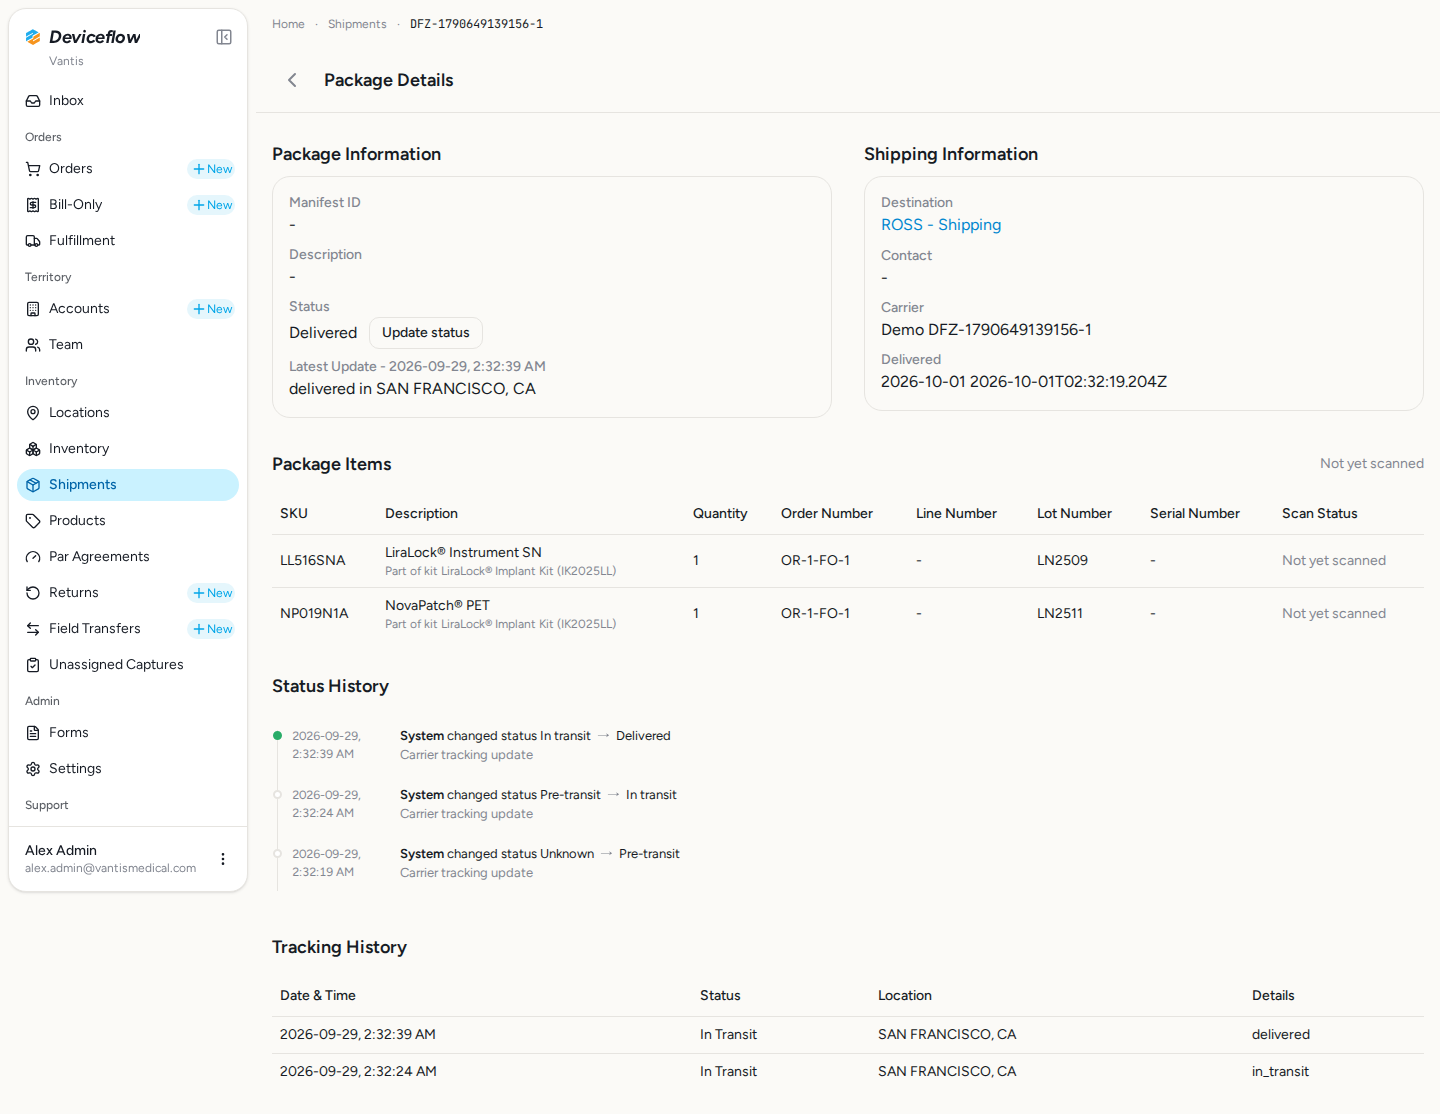Click Update status button
The height and width of the screenshot is (1114, 1440).
pos(426,333)
